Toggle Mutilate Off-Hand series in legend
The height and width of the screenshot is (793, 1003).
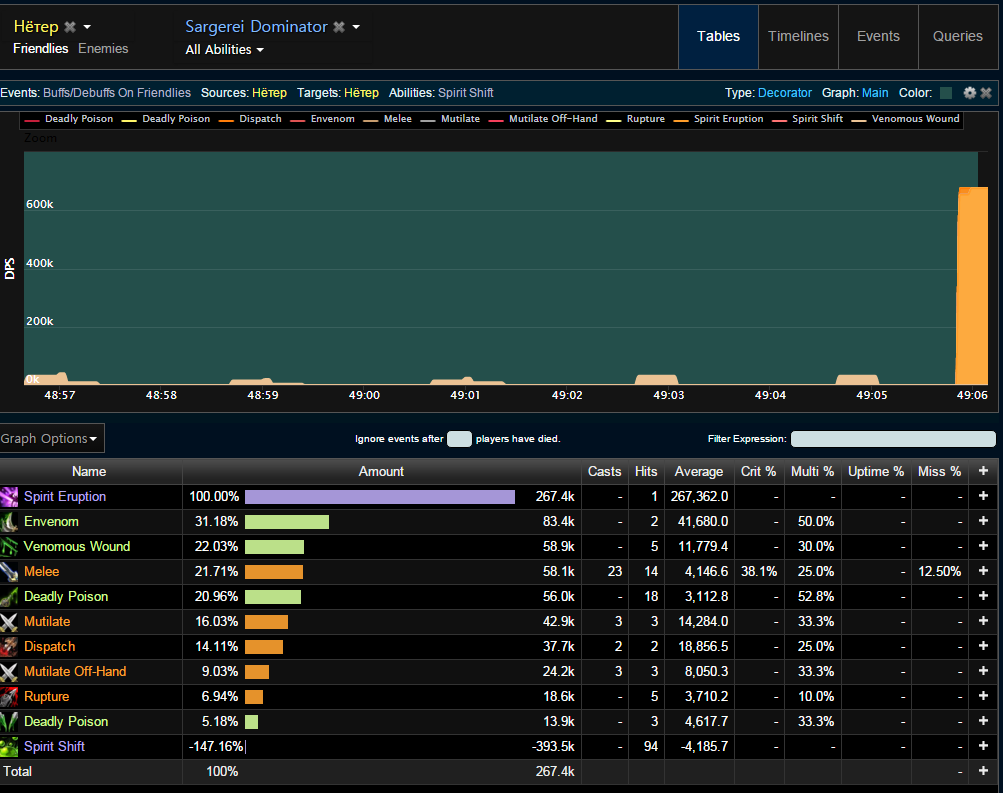point(544,119)
